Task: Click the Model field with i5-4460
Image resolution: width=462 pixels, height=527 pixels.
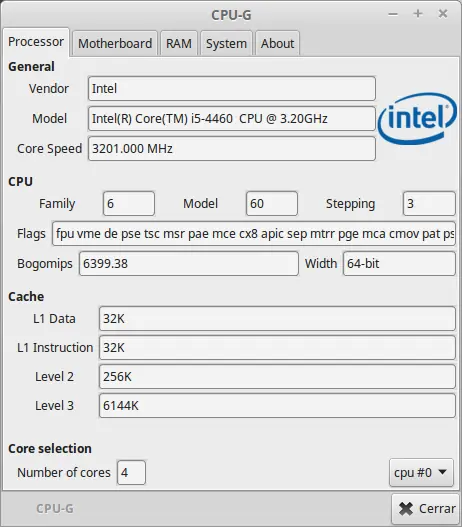Action: (x=232, y=119)
